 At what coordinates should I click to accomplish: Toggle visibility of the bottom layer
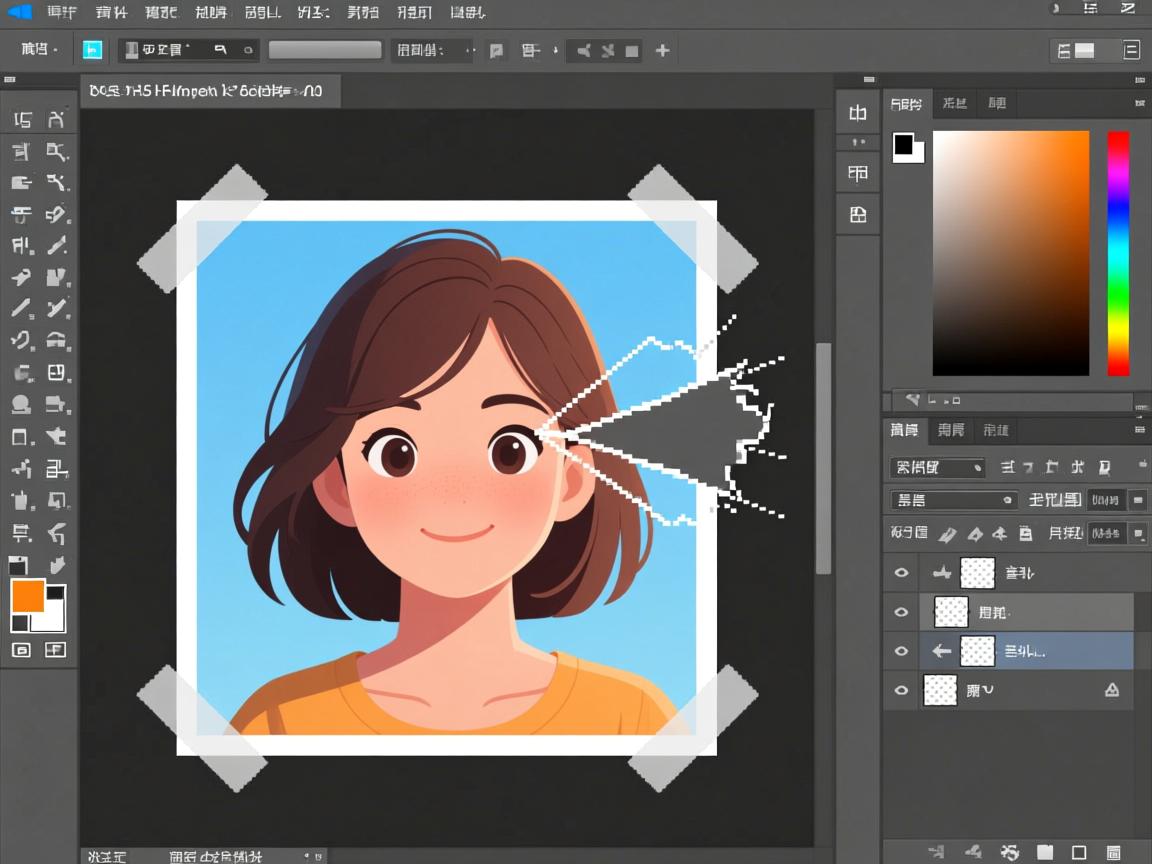[x=901, y=690]
